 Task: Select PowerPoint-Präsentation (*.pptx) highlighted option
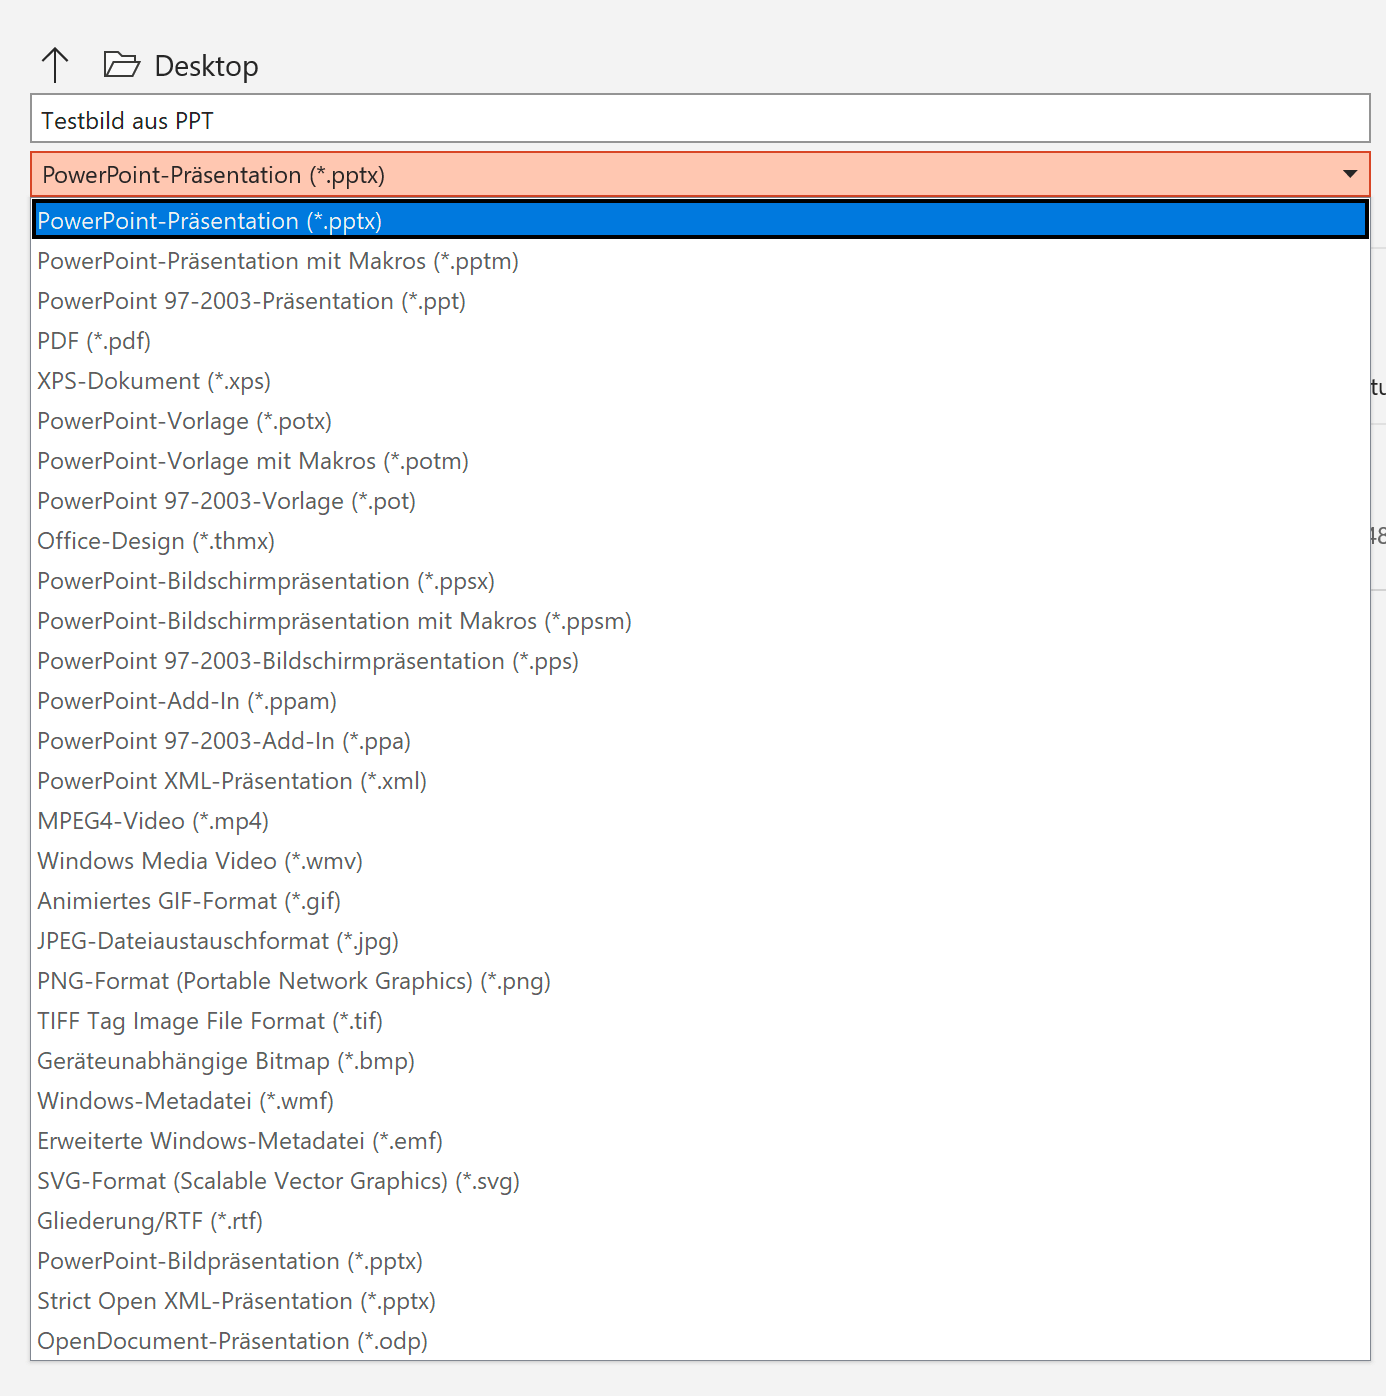coord(700,221)
